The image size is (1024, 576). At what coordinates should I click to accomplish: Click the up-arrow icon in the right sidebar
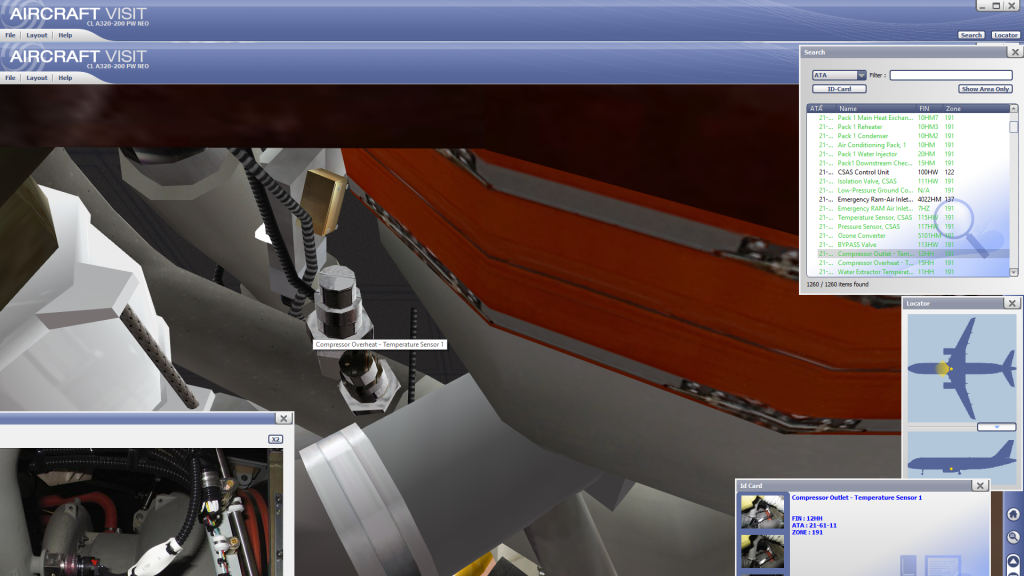point(1013,561)
